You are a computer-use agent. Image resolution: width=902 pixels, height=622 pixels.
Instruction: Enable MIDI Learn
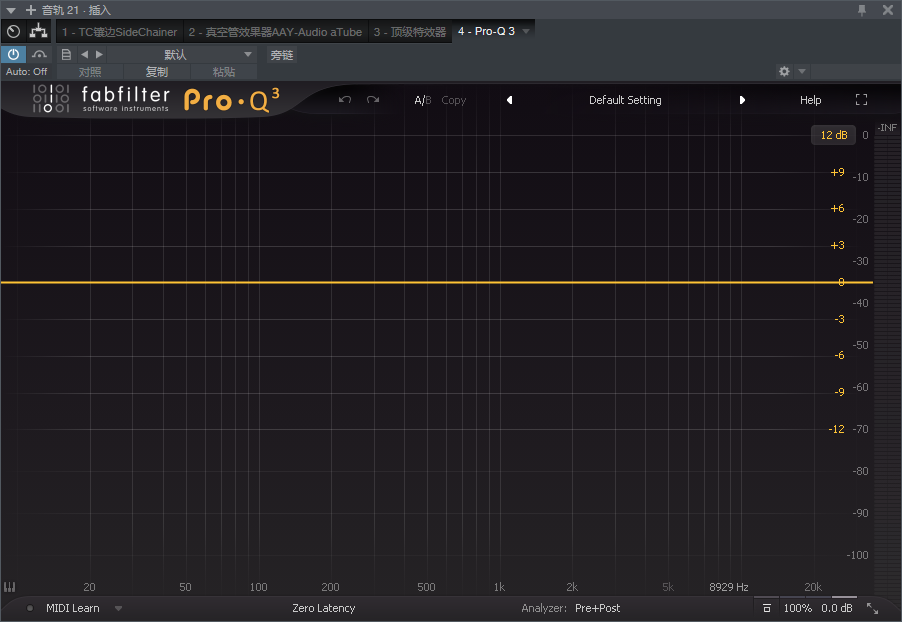[x=72, y=608]
